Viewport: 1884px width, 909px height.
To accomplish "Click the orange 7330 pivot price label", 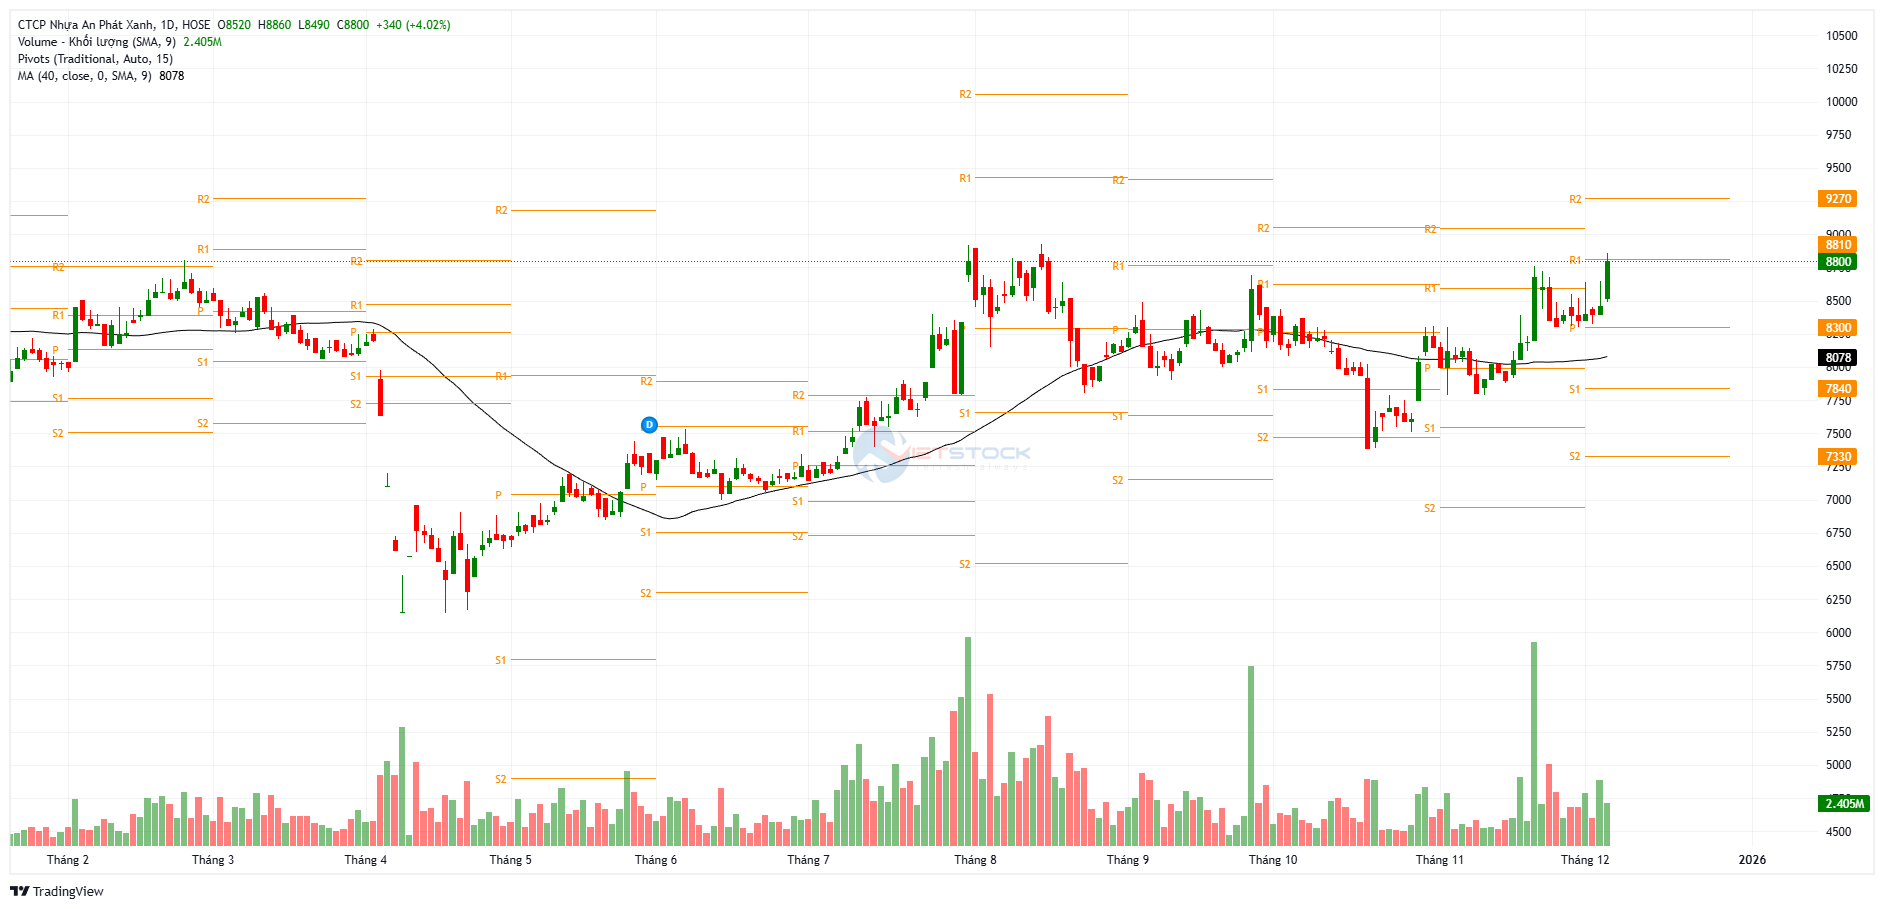I will [x=1838, y=457].
